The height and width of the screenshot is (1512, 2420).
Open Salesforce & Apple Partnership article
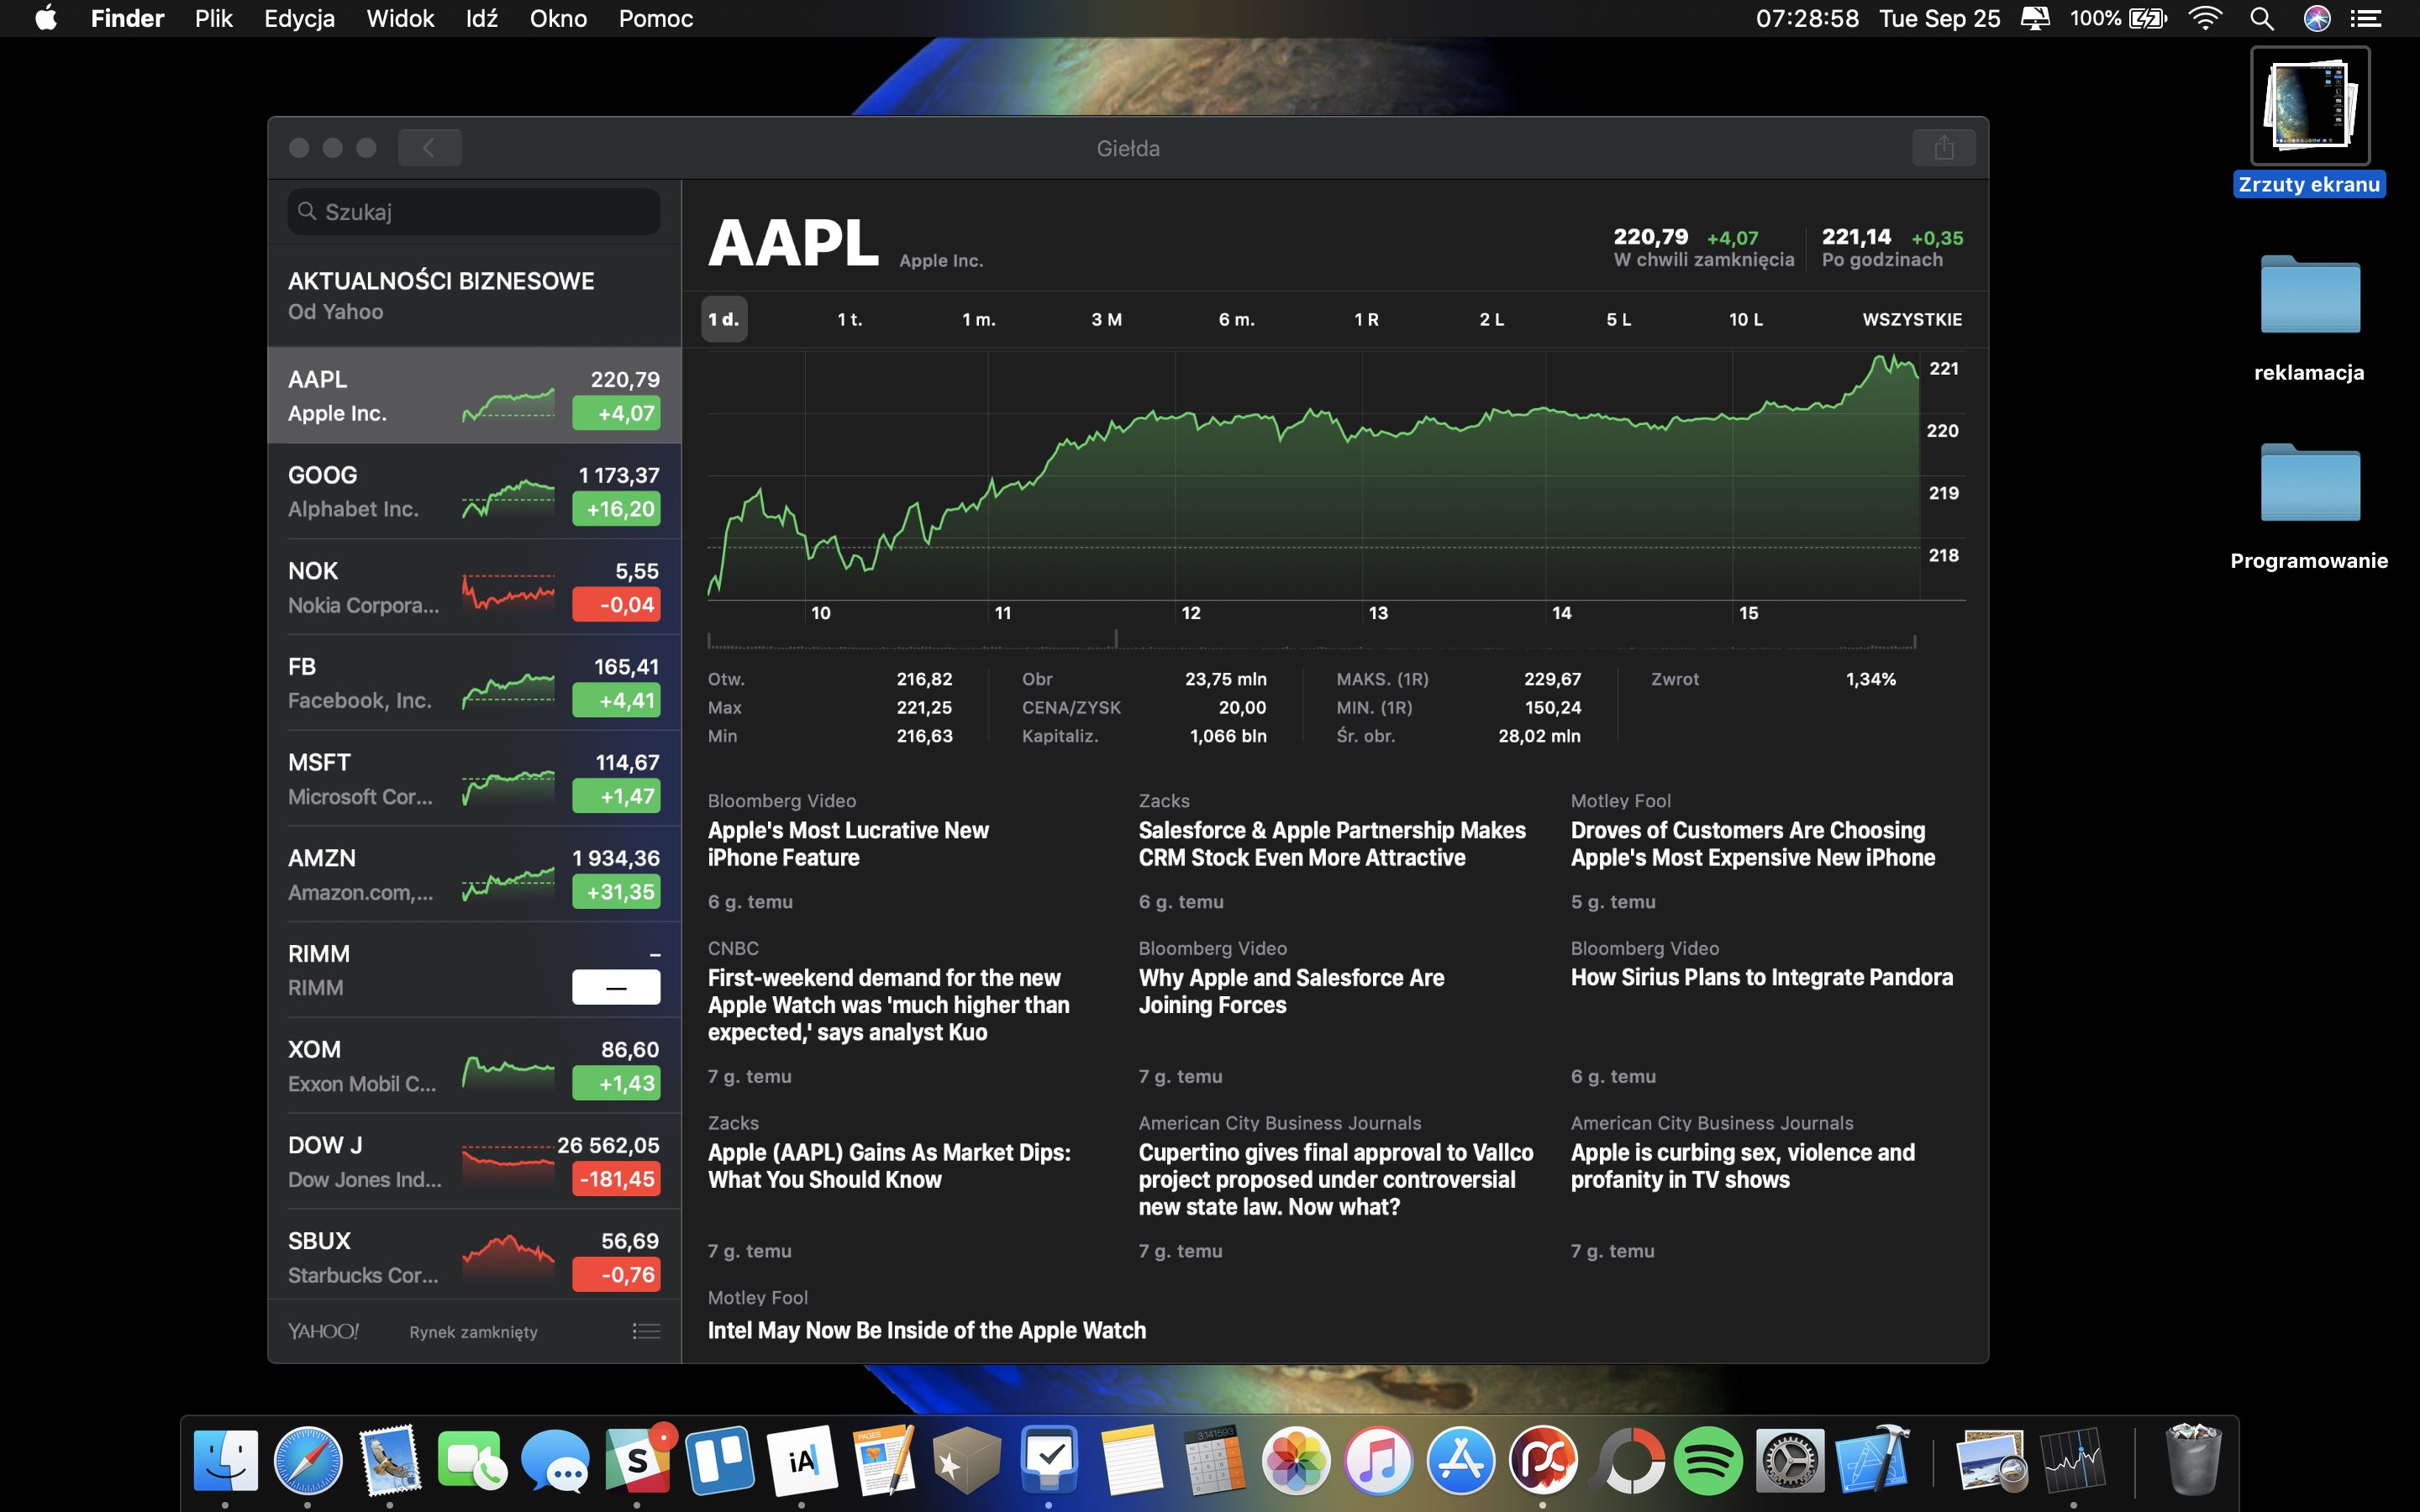[x=1332, y=844]
